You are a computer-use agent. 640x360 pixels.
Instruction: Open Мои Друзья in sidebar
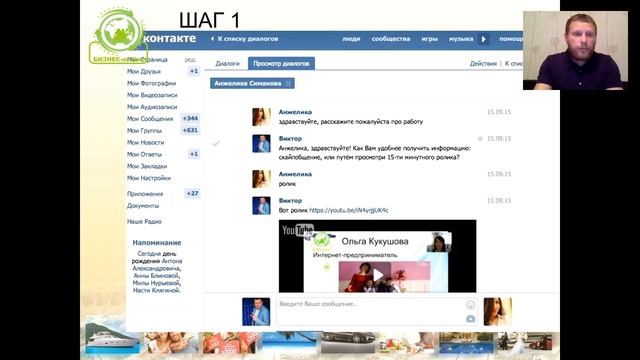pyautogui.click(x=144, y=71)
